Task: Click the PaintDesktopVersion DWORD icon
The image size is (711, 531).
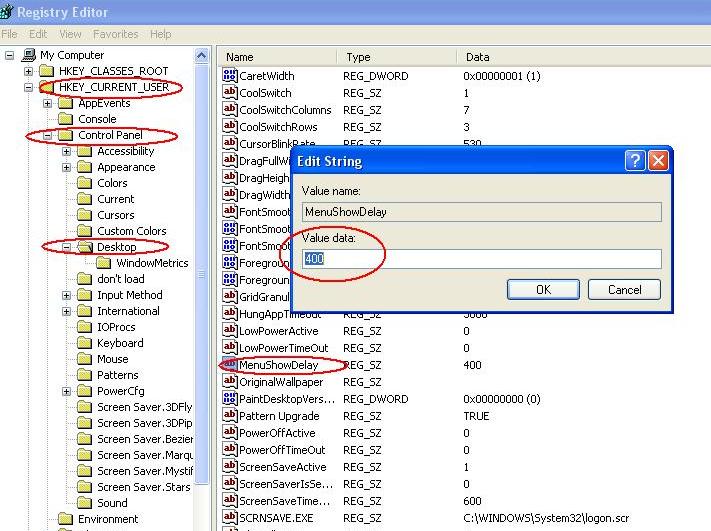Action: (230, 398)
